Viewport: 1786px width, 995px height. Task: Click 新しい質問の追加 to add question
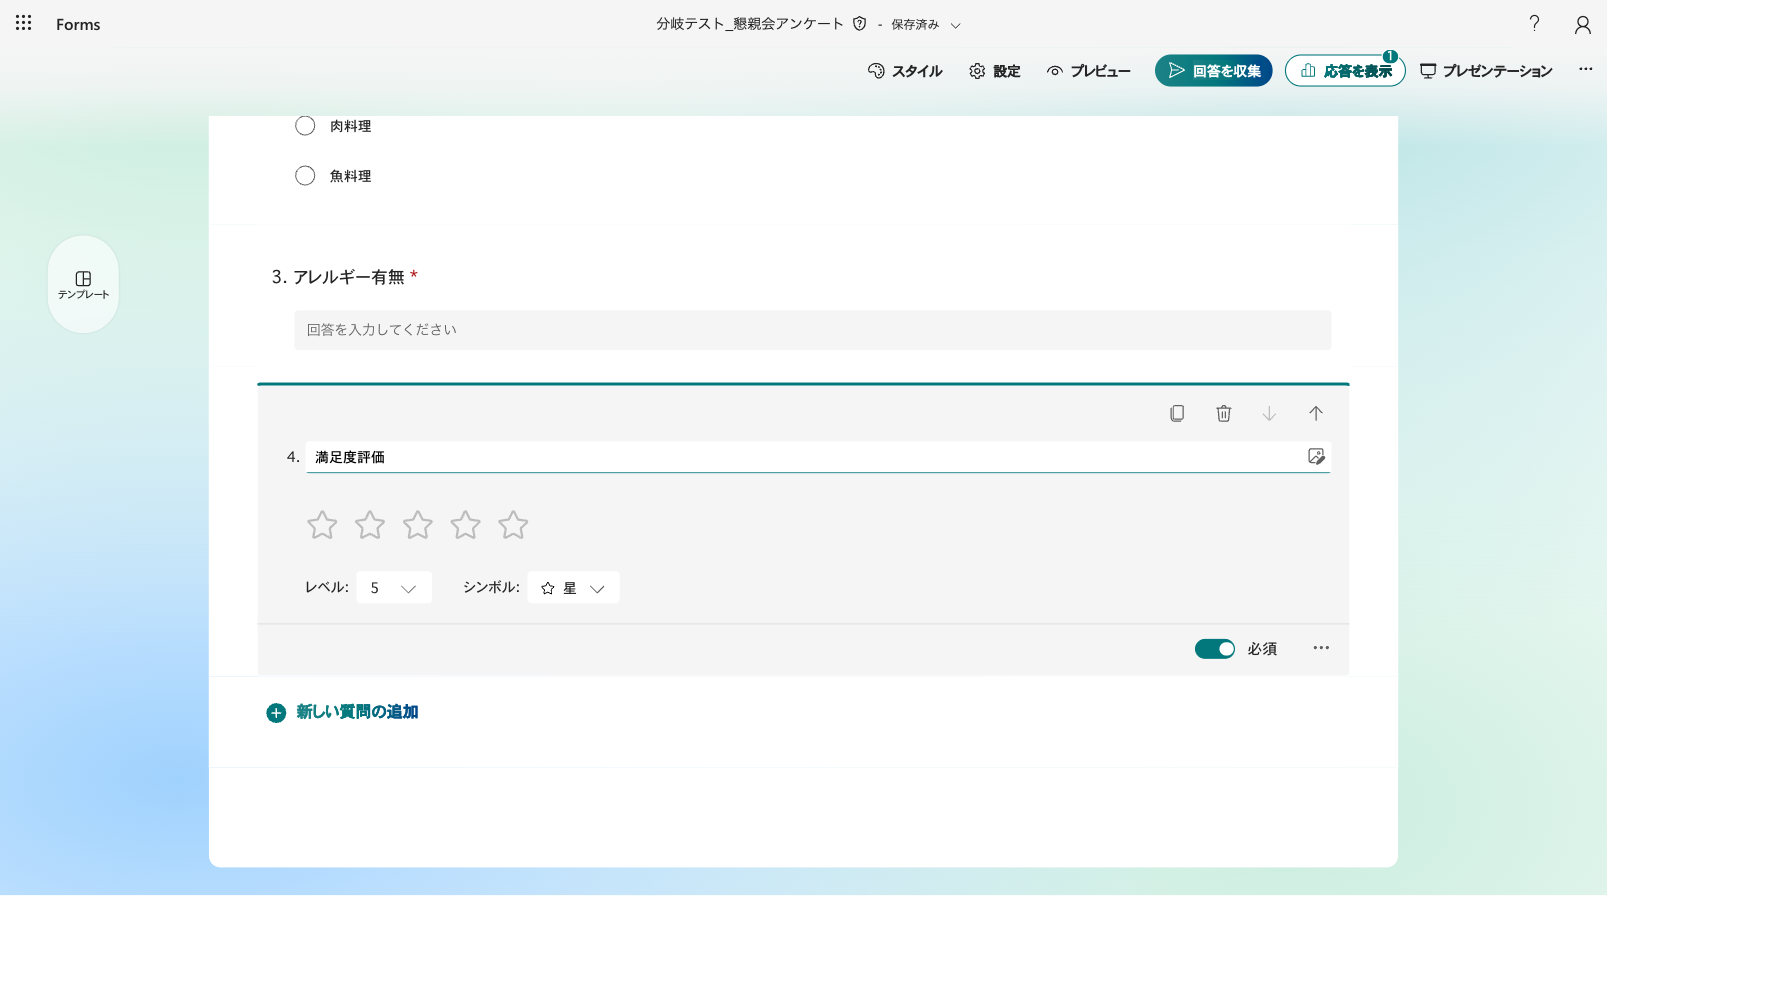(342, 712)
